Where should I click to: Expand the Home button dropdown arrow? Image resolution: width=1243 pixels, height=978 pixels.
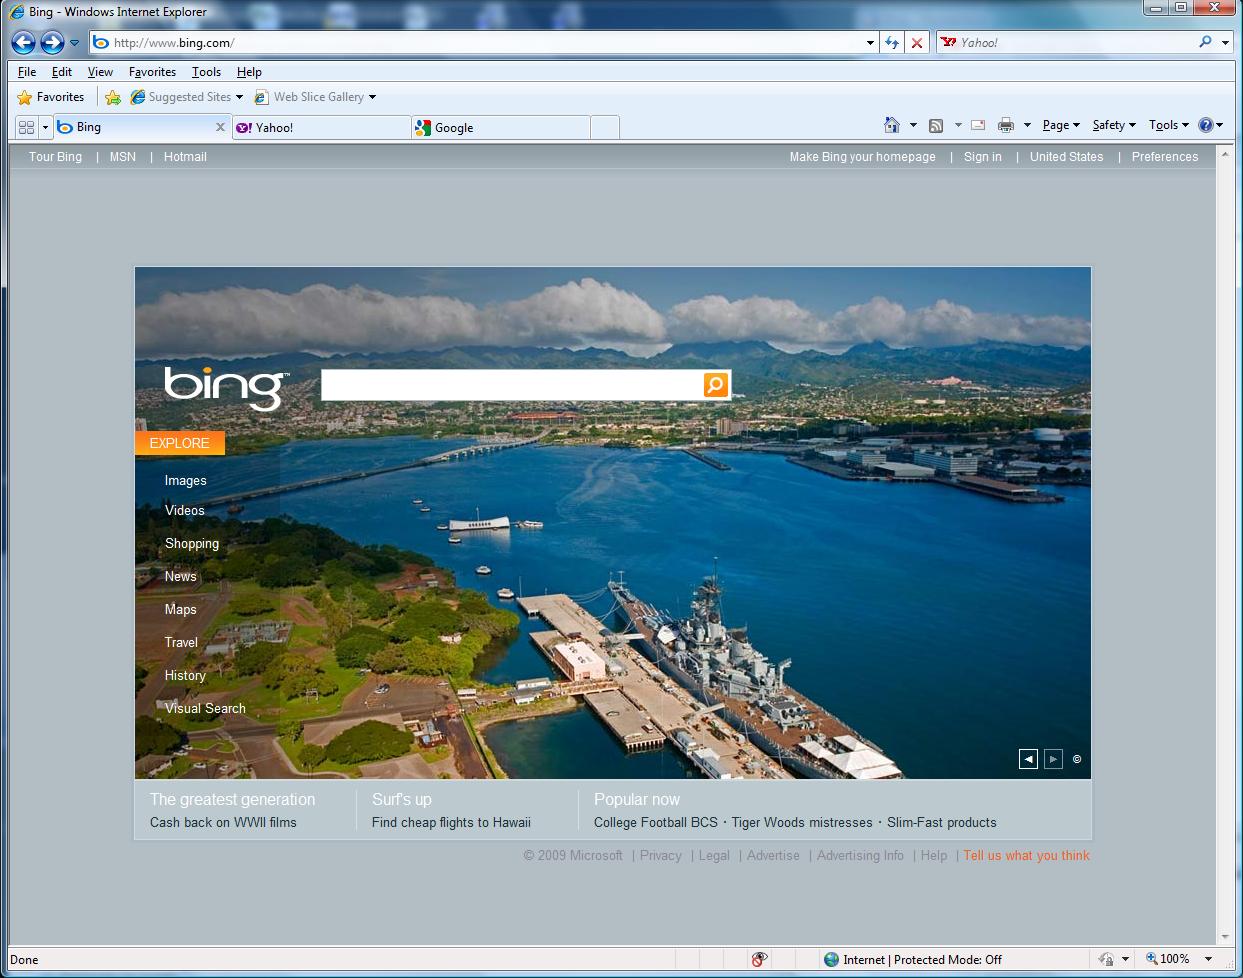[913, 125]
